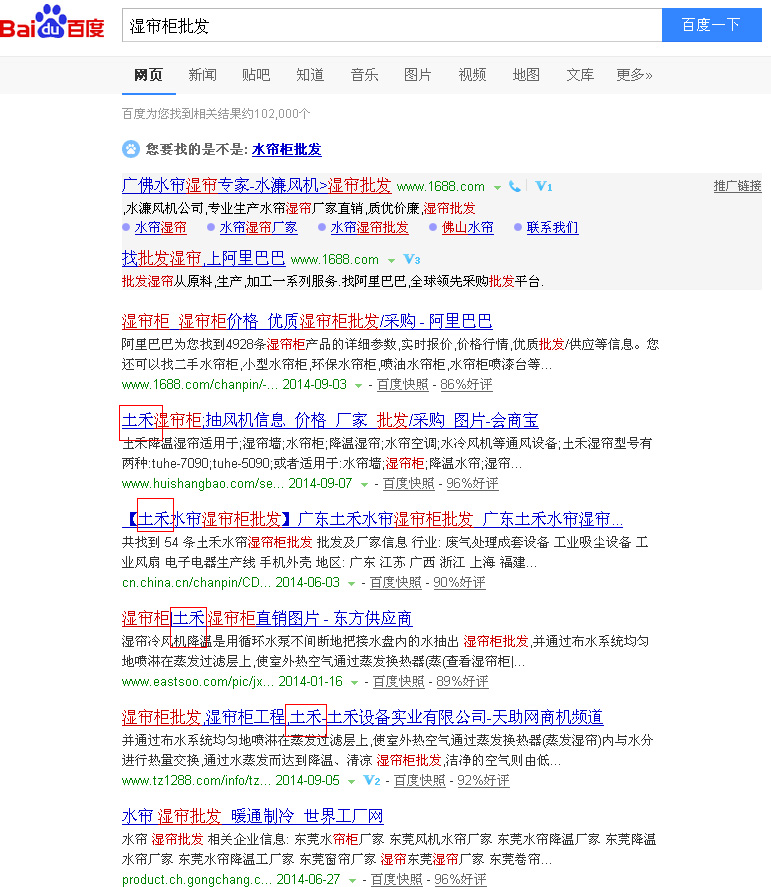Open arrow menu after eastsoo.com 2014-01-16

(x=355, y=683)
